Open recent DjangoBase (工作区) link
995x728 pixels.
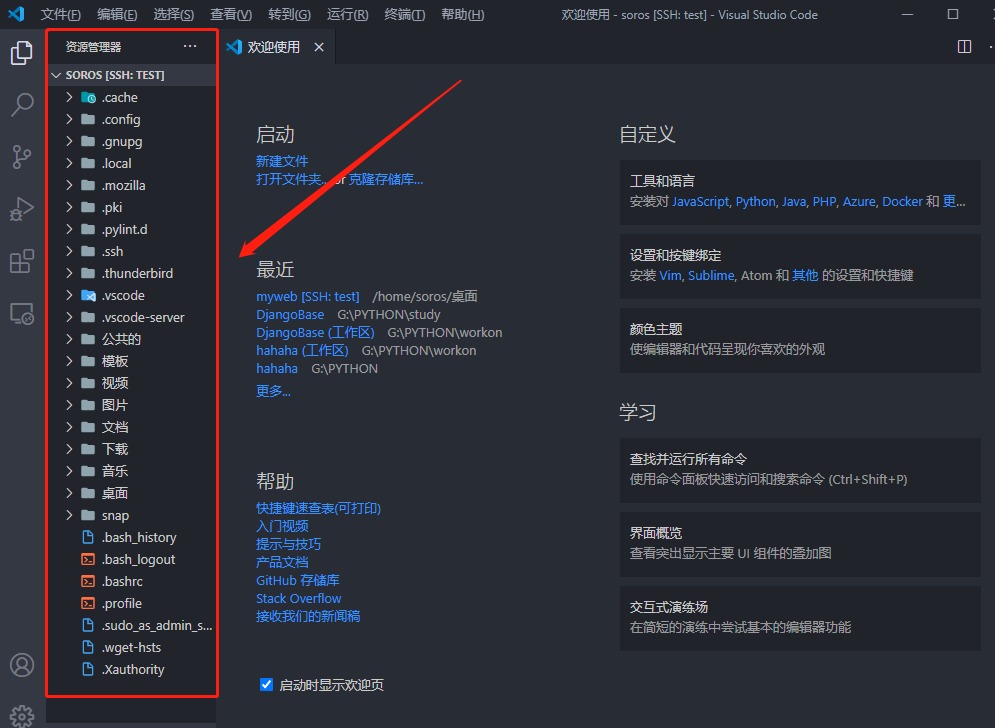coord(315,333)
